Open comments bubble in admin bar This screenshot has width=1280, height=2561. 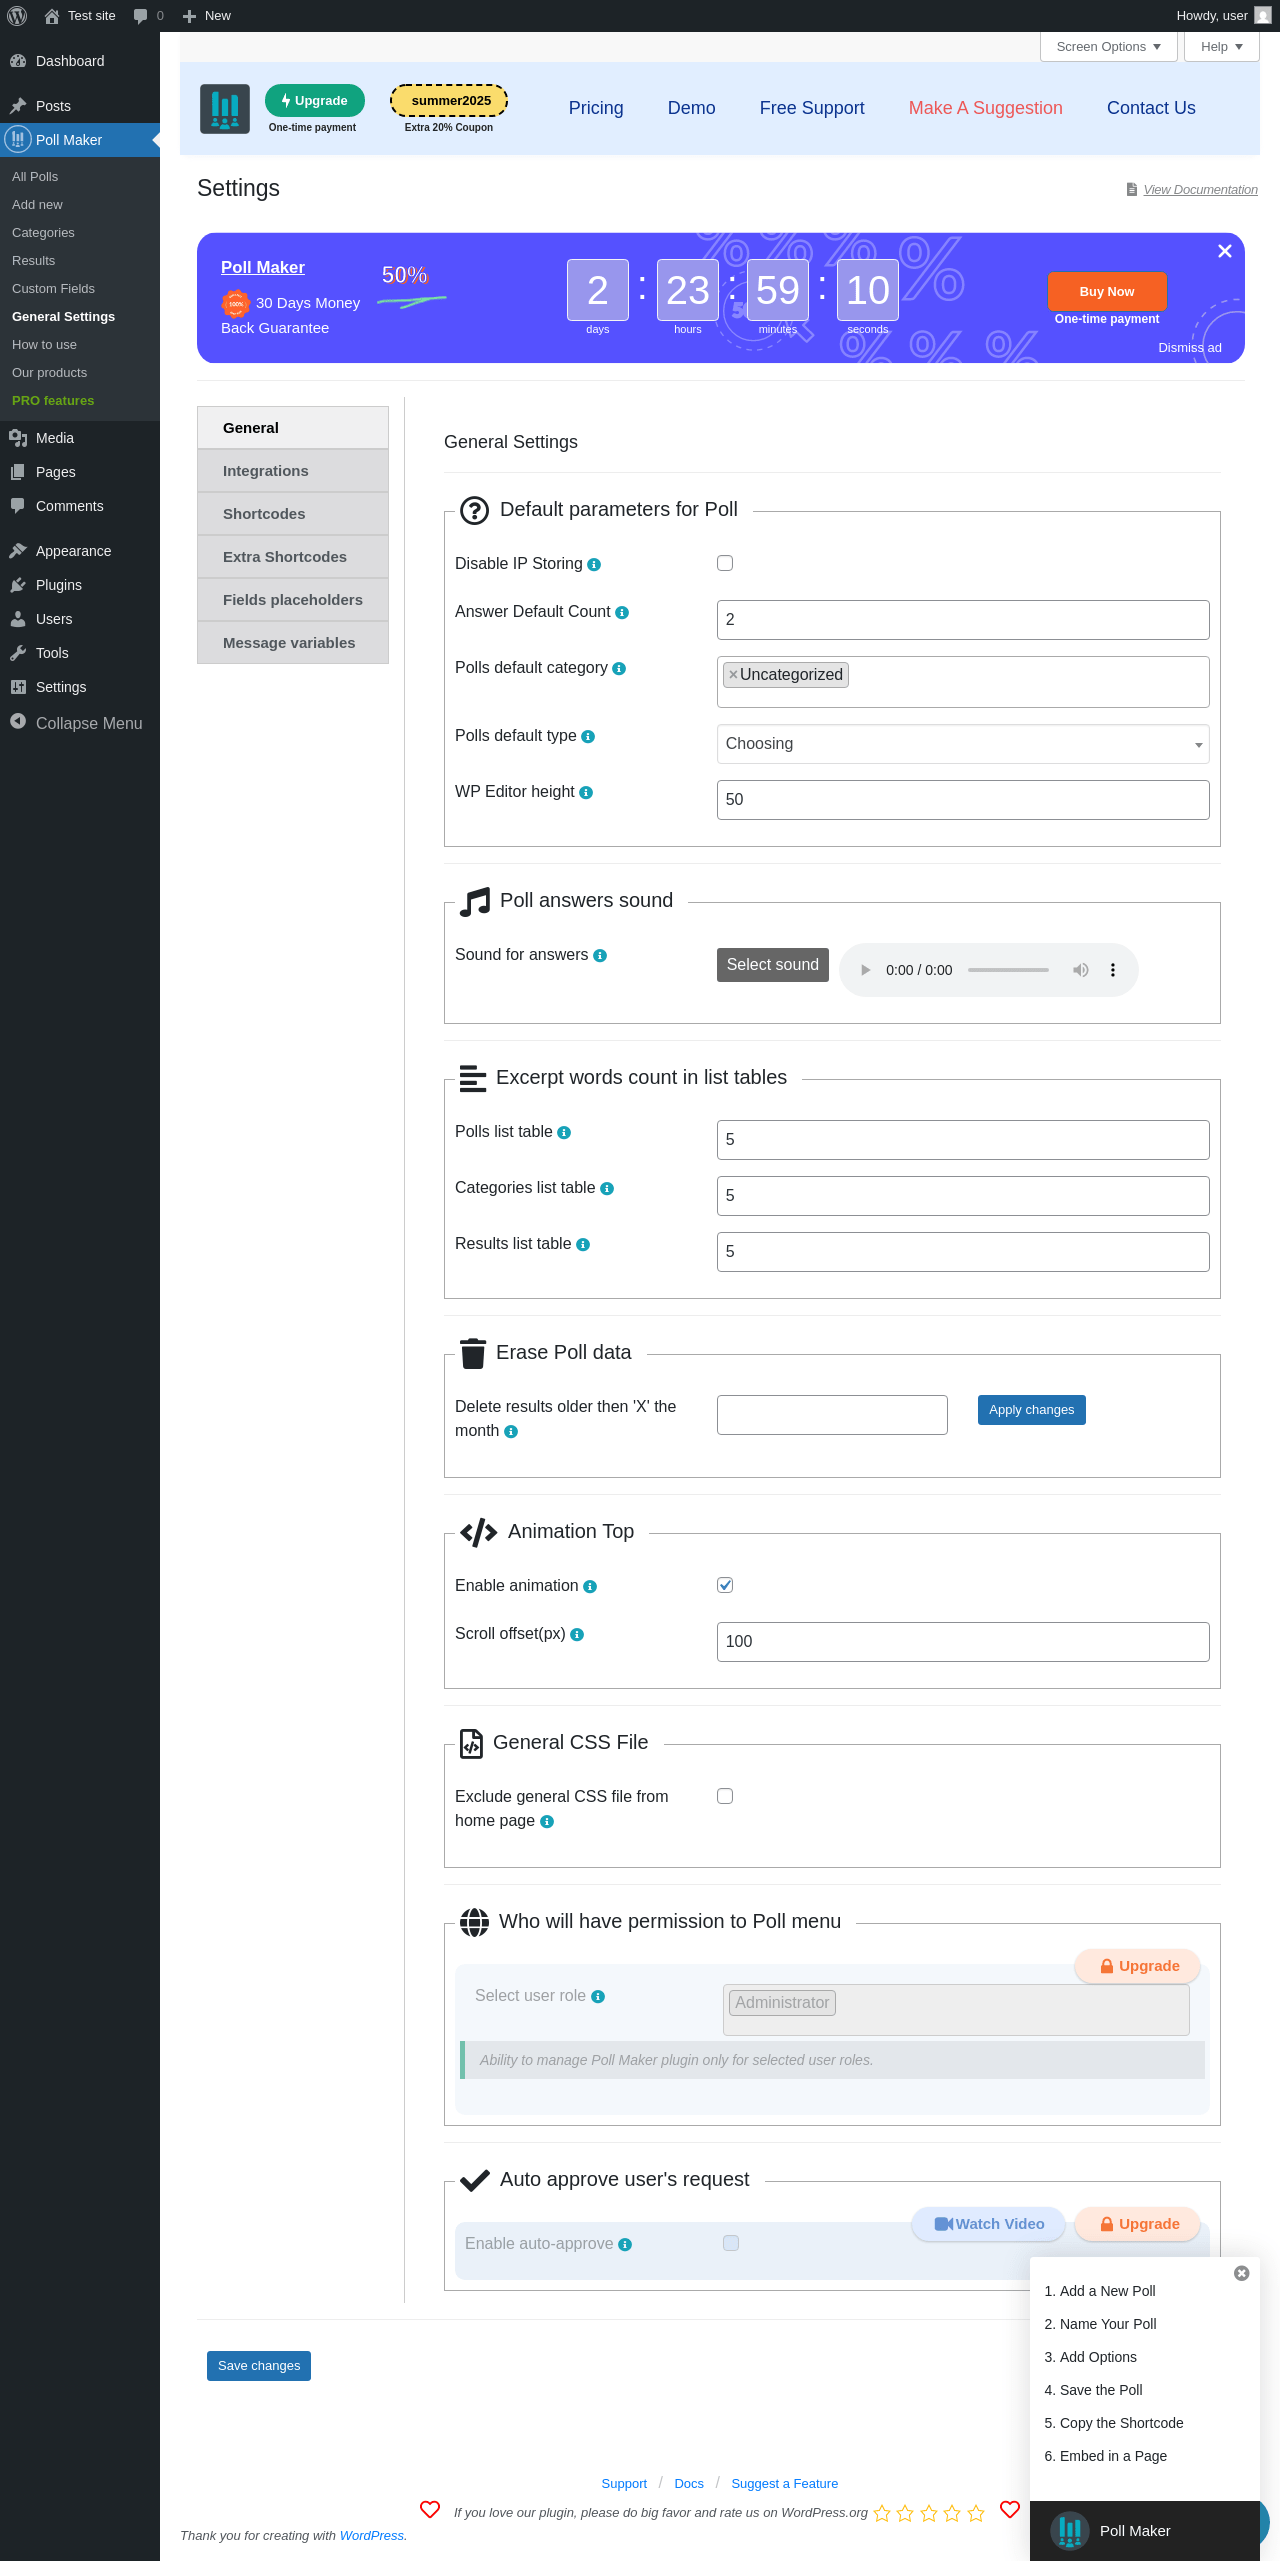click(140, 16)
